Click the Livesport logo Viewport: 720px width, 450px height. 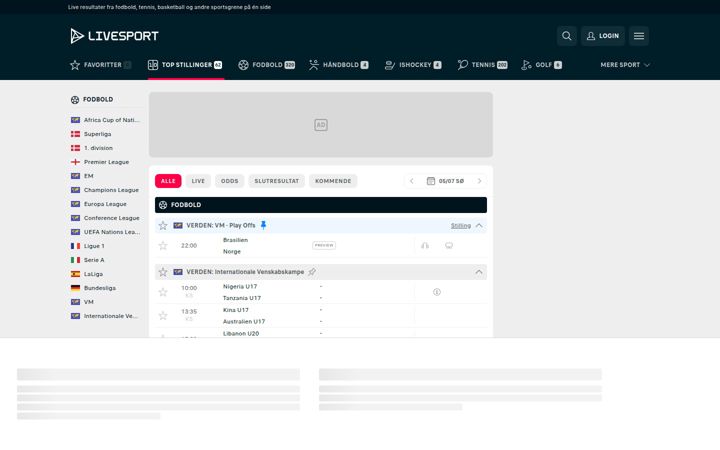[114, 36]
